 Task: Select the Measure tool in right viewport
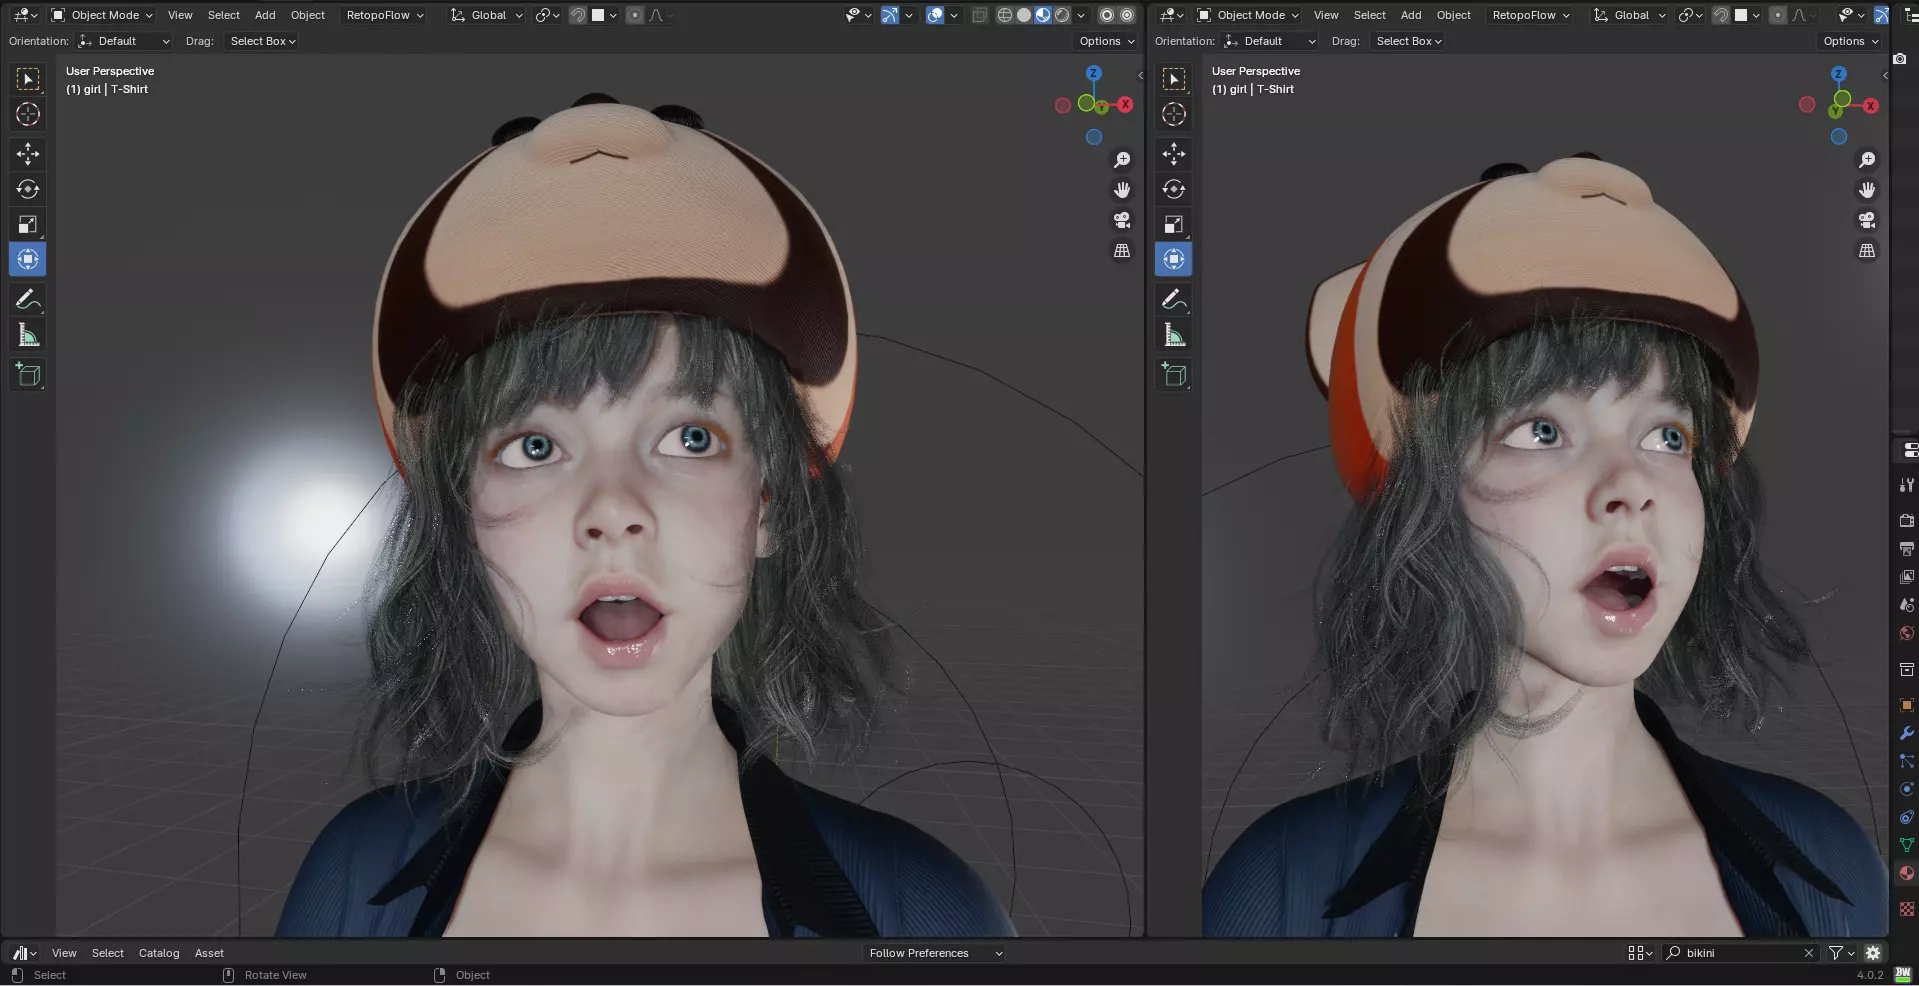coord(1174,335)
